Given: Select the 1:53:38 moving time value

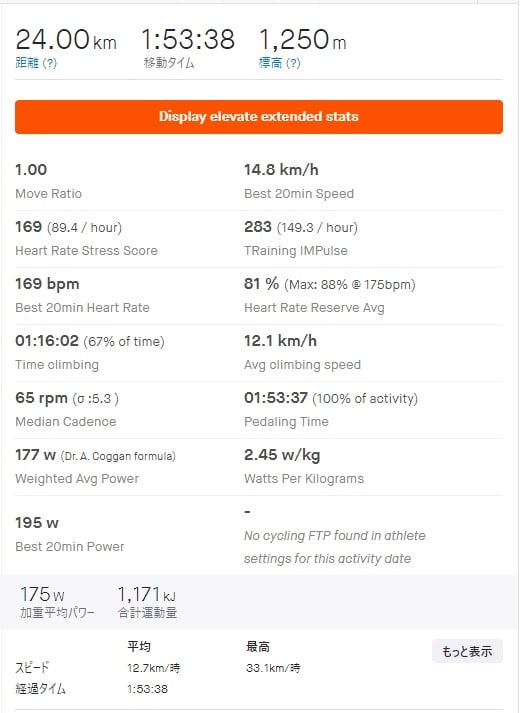Looking at the screenshot, I should [x=188, y=39].
